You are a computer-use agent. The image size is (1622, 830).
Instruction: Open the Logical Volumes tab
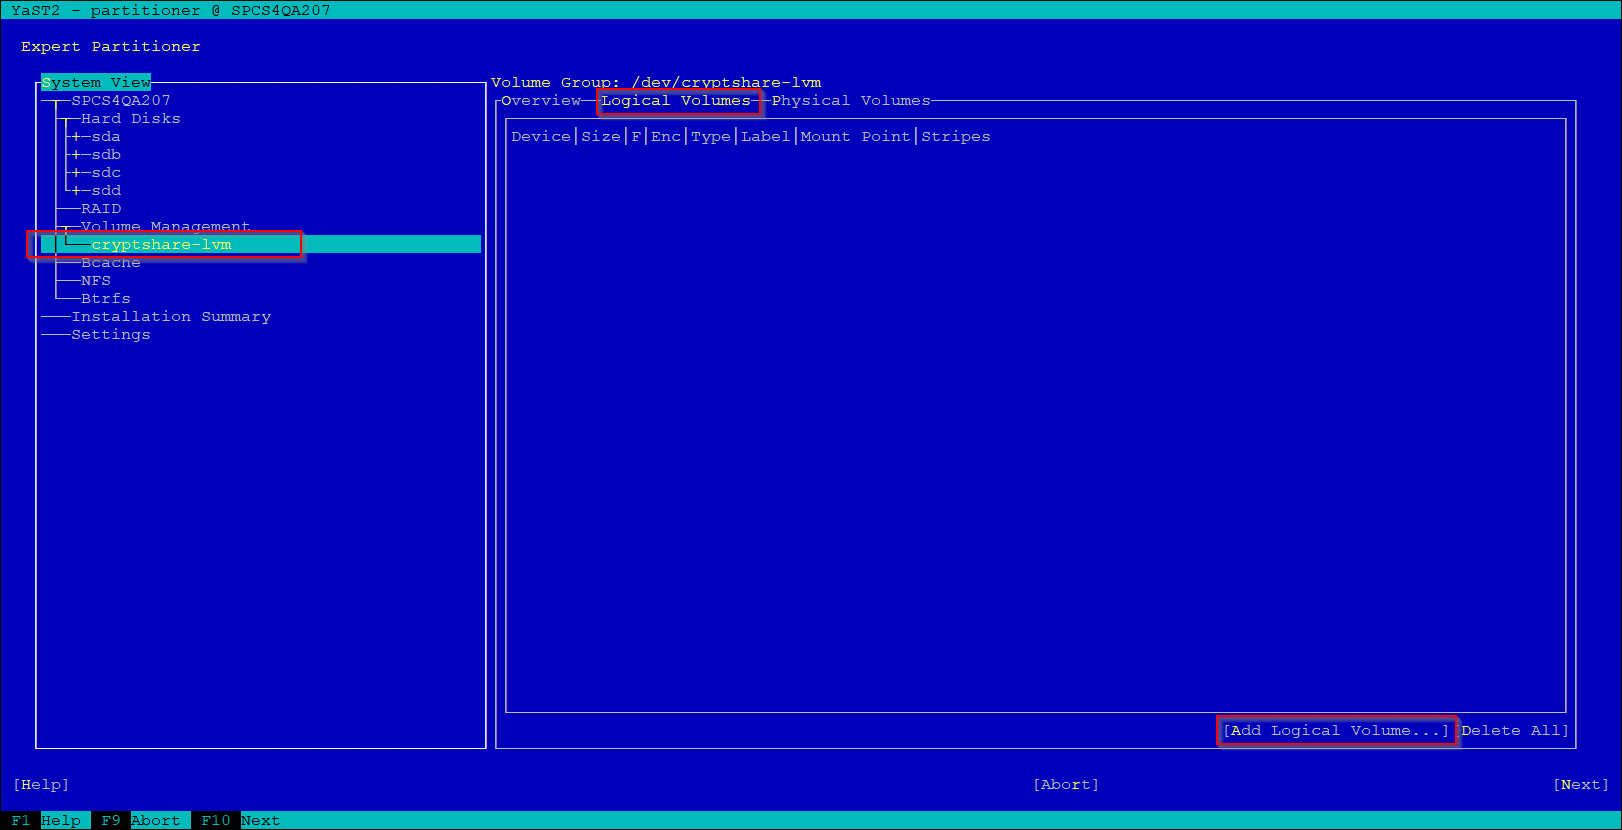pos(676,101)
